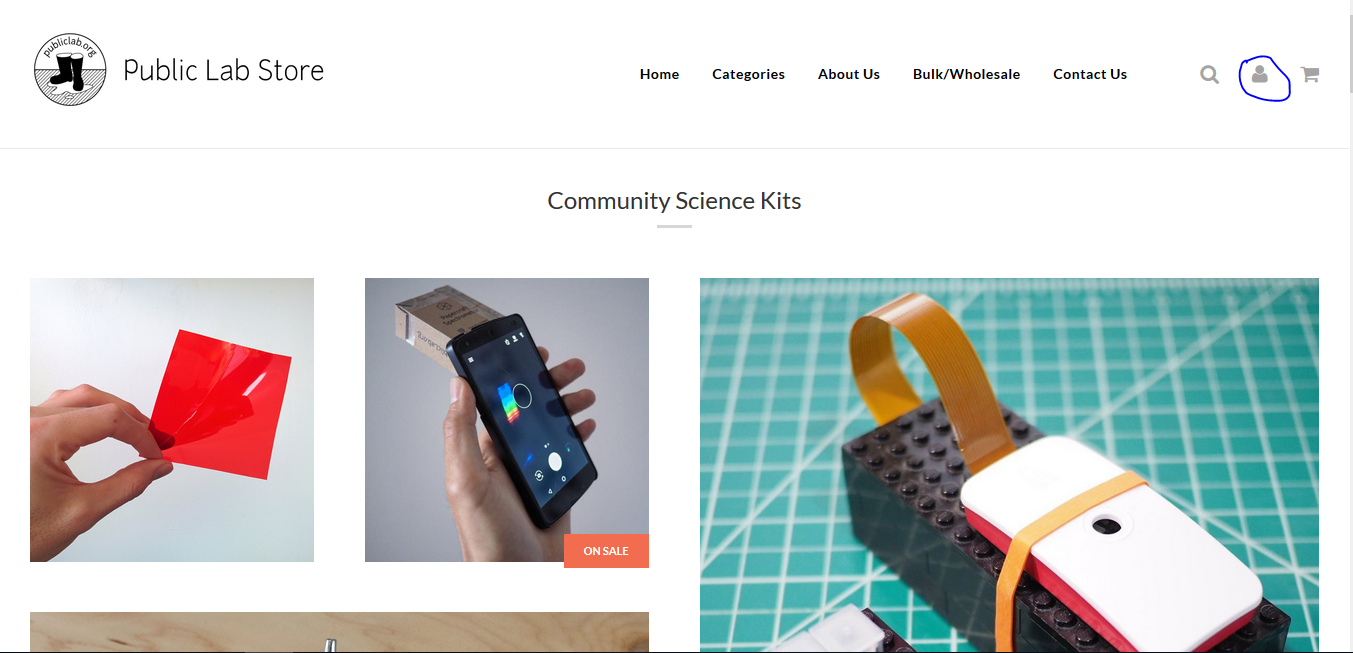Click the search magnifier icon
The width and height of the screenshot is (1353, 653).
click(1209, 74)
